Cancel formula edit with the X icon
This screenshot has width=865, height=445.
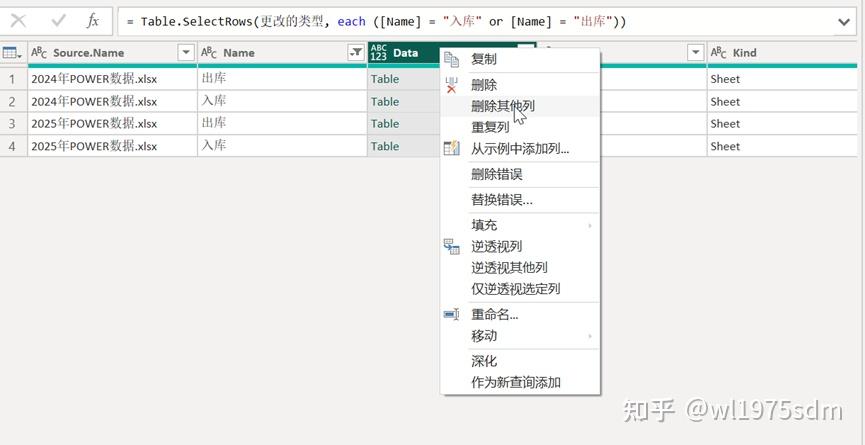click(x=18, y=22)
